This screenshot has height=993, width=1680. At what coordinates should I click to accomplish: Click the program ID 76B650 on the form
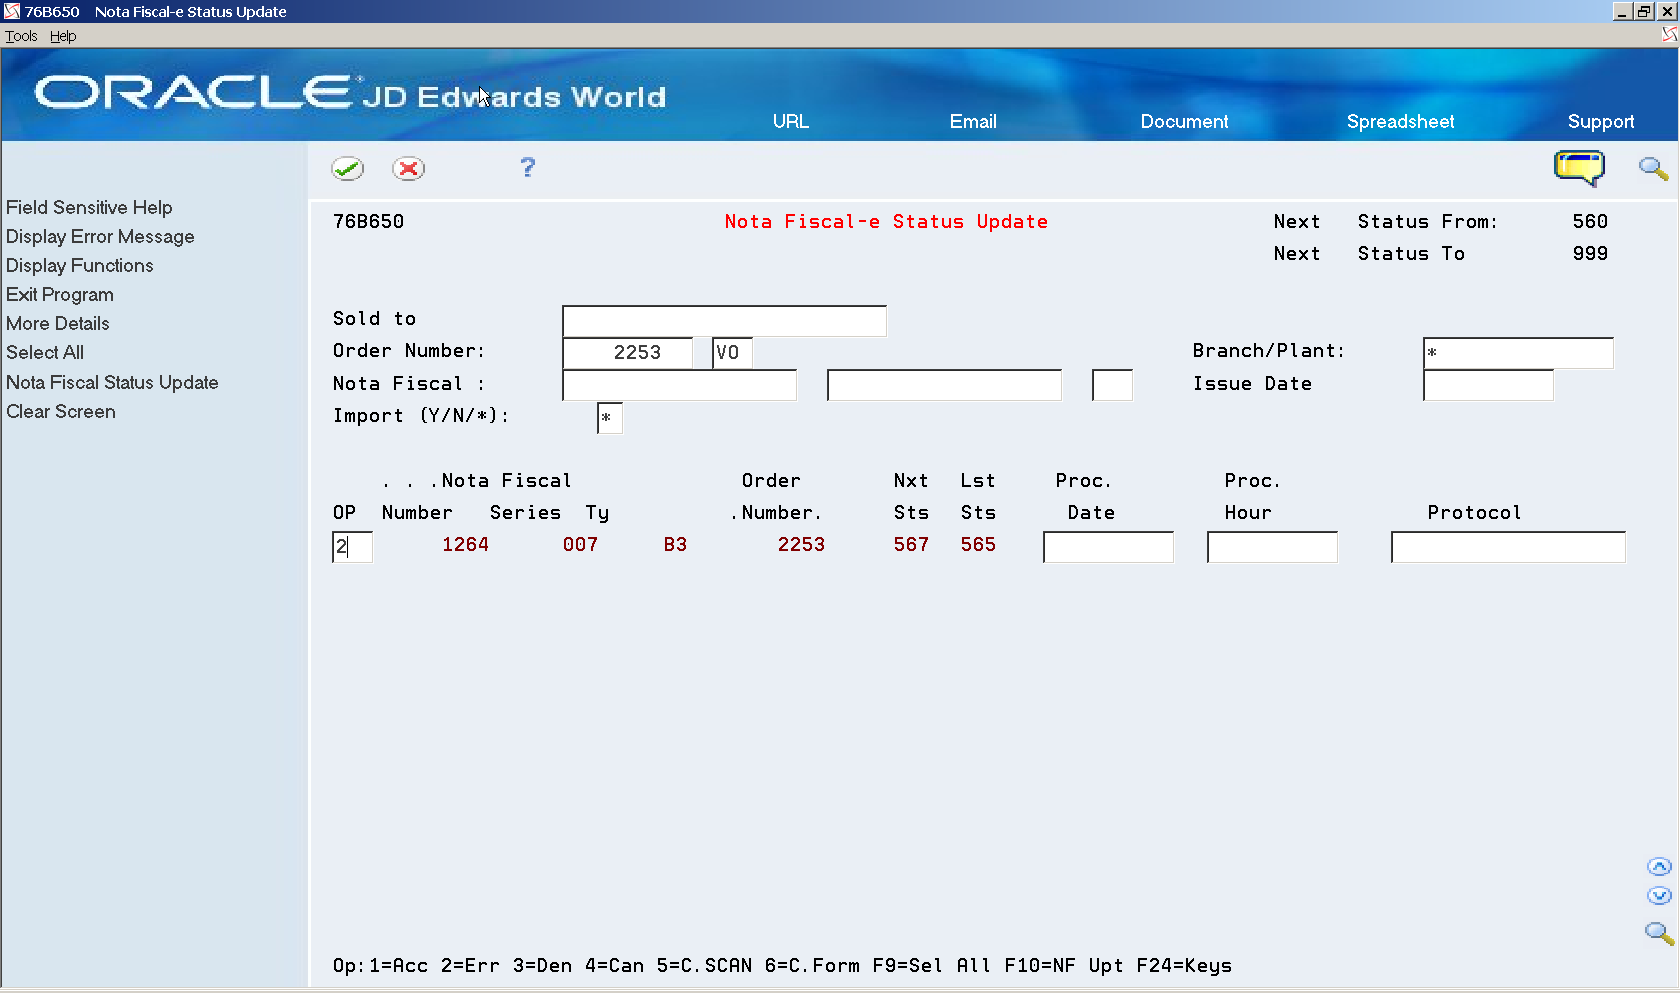[368, 222]
